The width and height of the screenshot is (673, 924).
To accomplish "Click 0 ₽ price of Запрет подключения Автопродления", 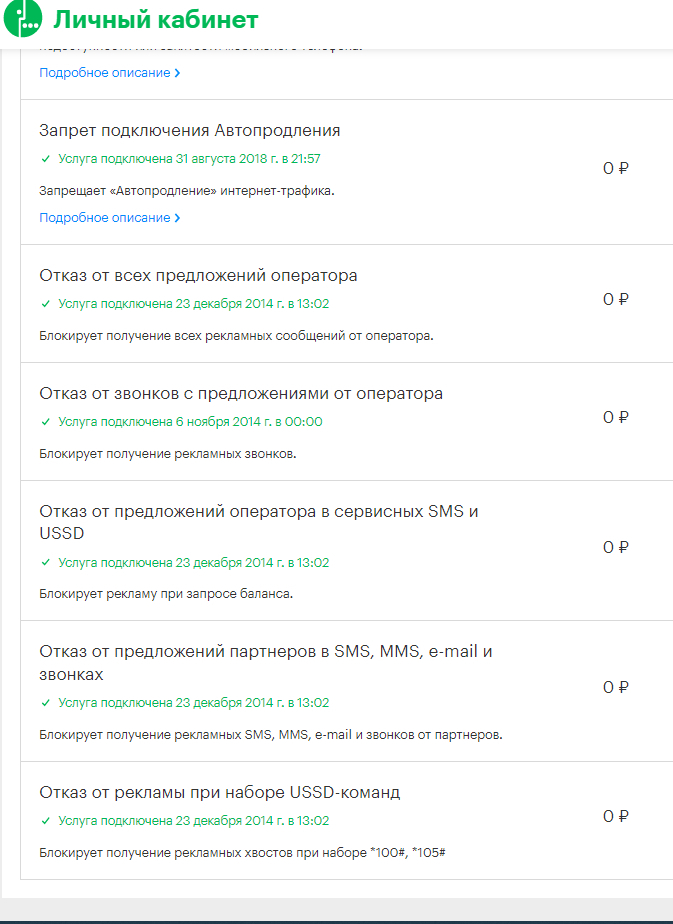I will click(615, 169).
